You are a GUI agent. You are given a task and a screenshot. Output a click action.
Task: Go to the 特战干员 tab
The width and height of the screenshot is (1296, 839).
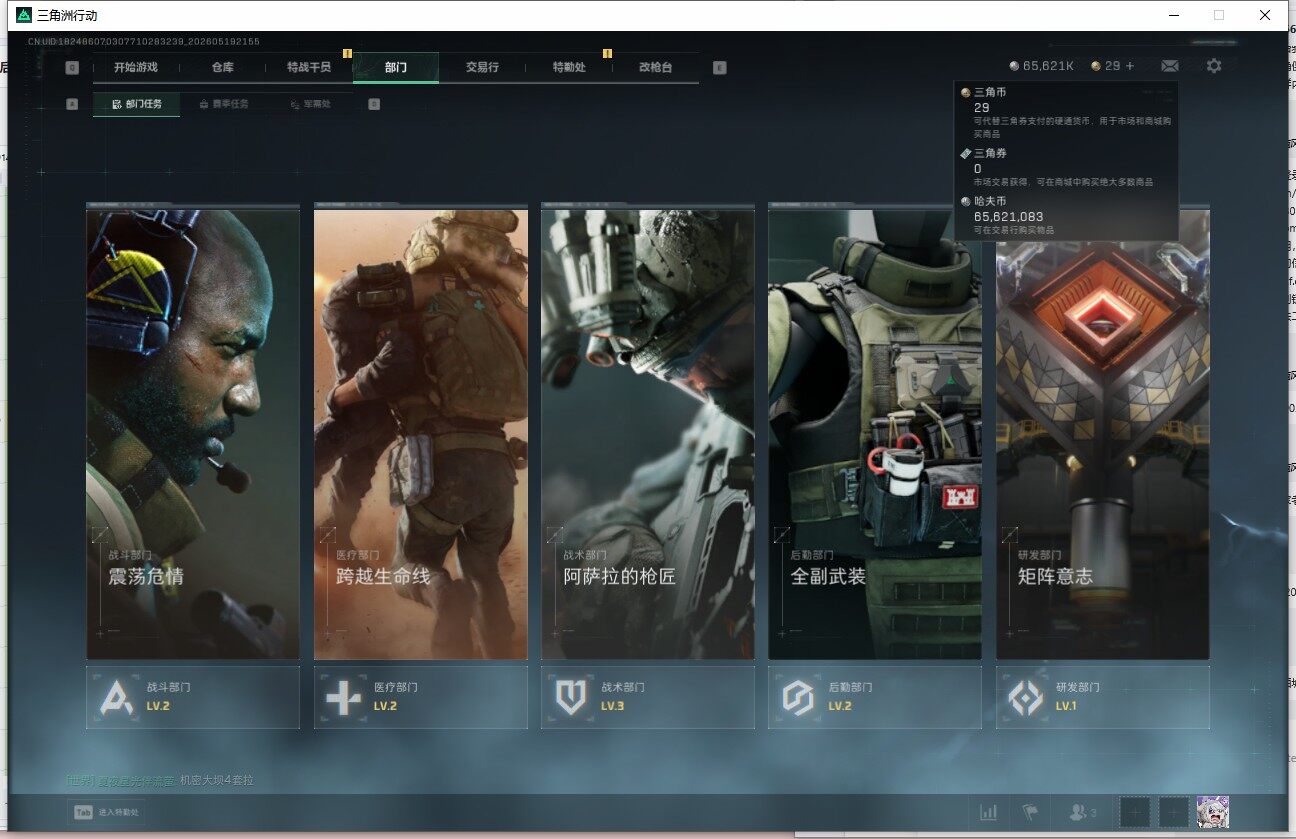309,68
